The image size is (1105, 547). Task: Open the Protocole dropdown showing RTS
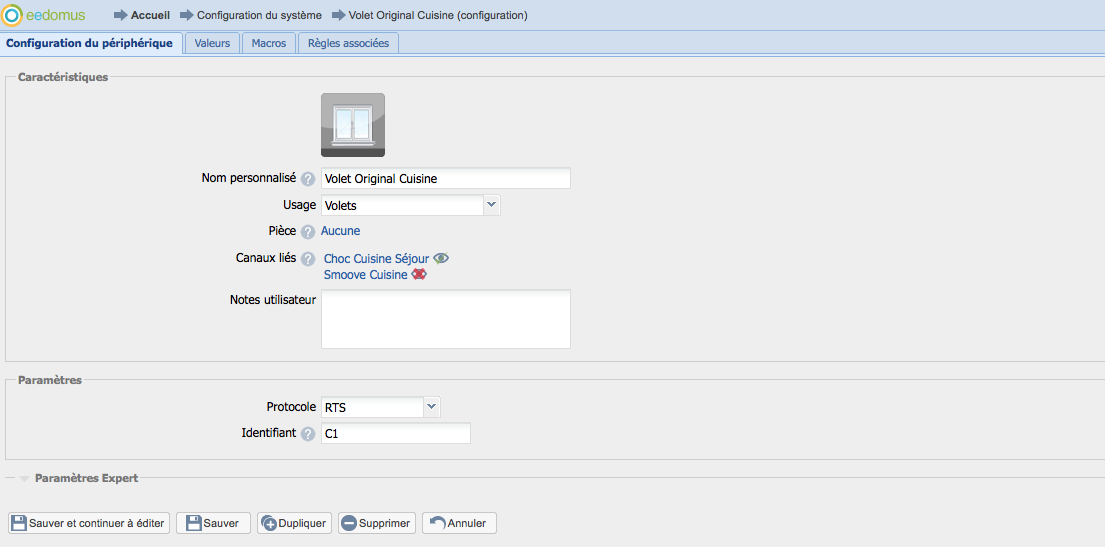pos(431,407)
